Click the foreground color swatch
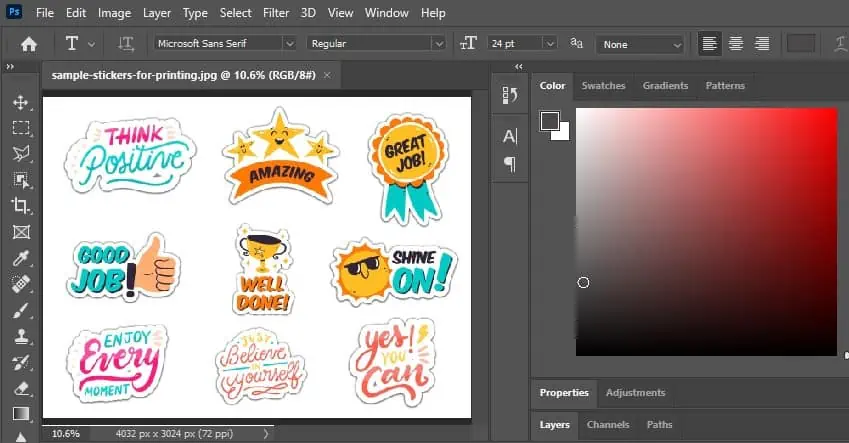The image size is (849, 443). [549, 121]
